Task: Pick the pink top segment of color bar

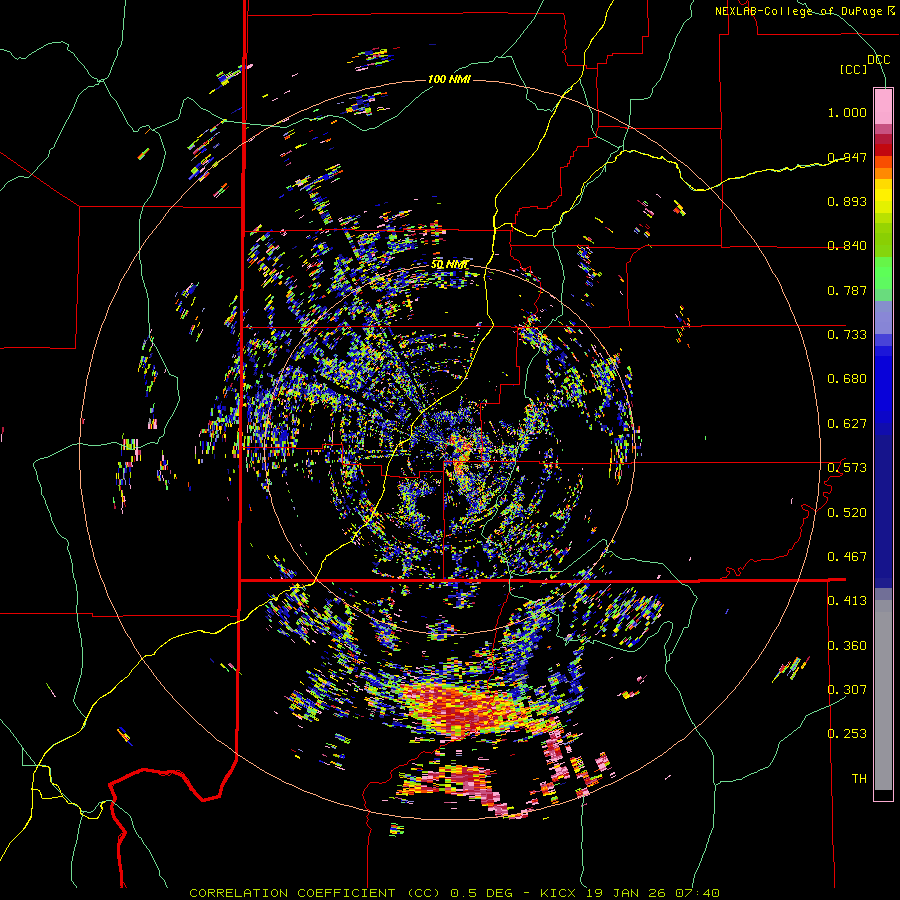Action: 883,106
